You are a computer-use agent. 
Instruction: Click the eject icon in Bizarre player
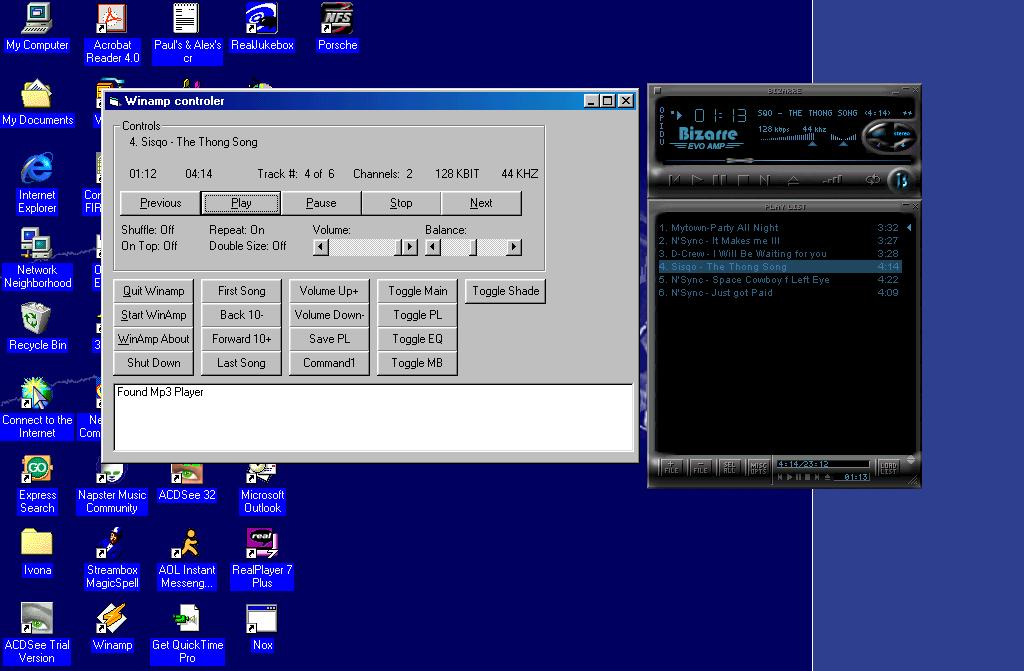[x=793, y=180]
